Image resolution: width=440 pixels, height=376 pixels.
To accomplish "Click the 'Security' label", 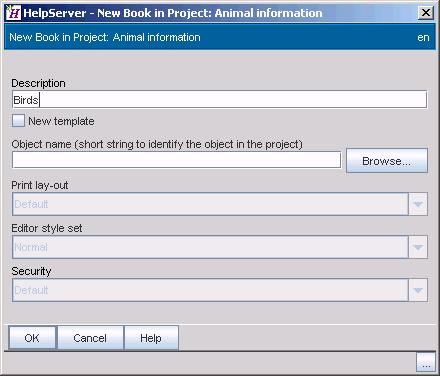I will tap(31, 271).
